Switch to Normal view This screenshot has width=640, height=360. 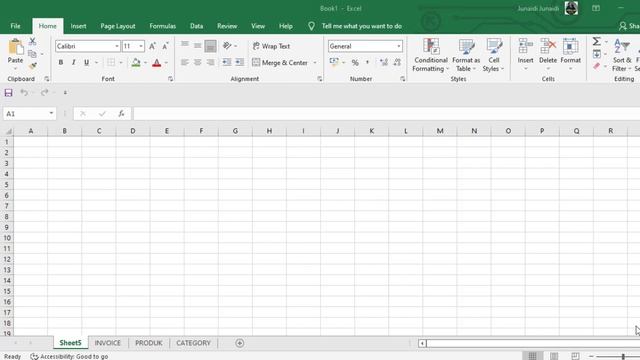532,356
